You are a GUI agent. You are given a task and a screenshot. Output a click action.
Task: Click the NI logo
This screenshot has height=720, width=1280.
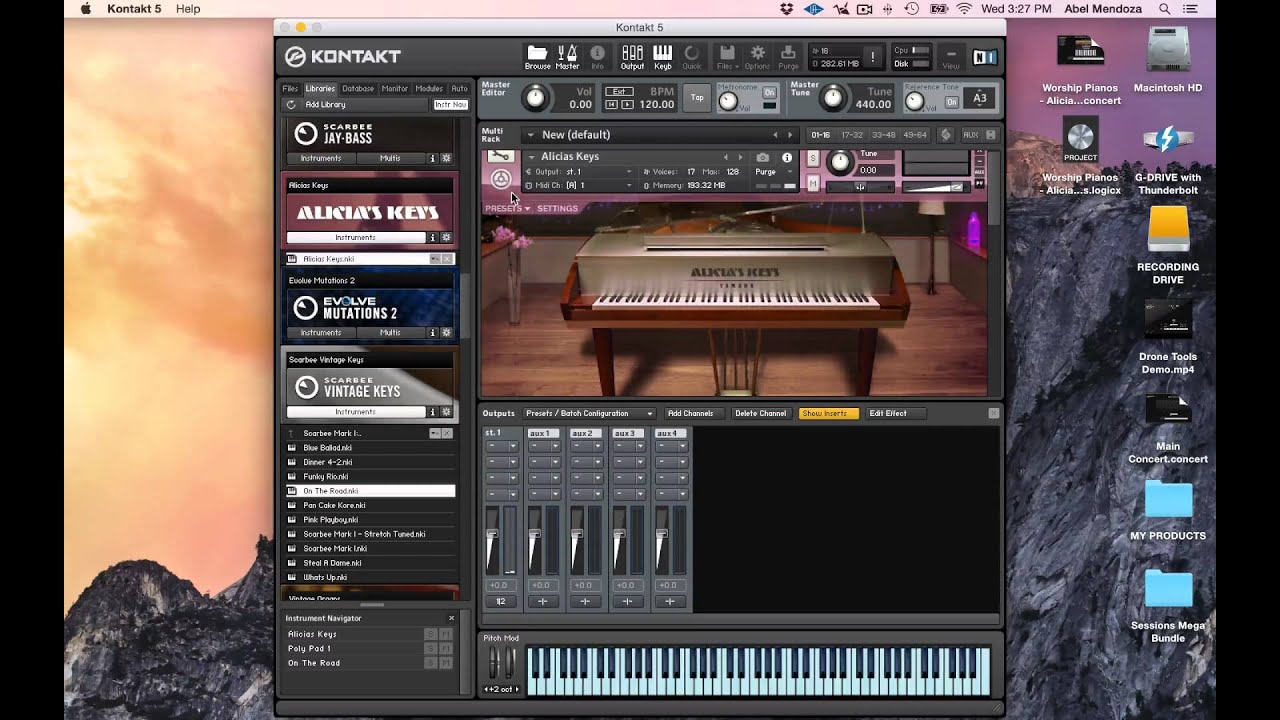pos(984,57)
